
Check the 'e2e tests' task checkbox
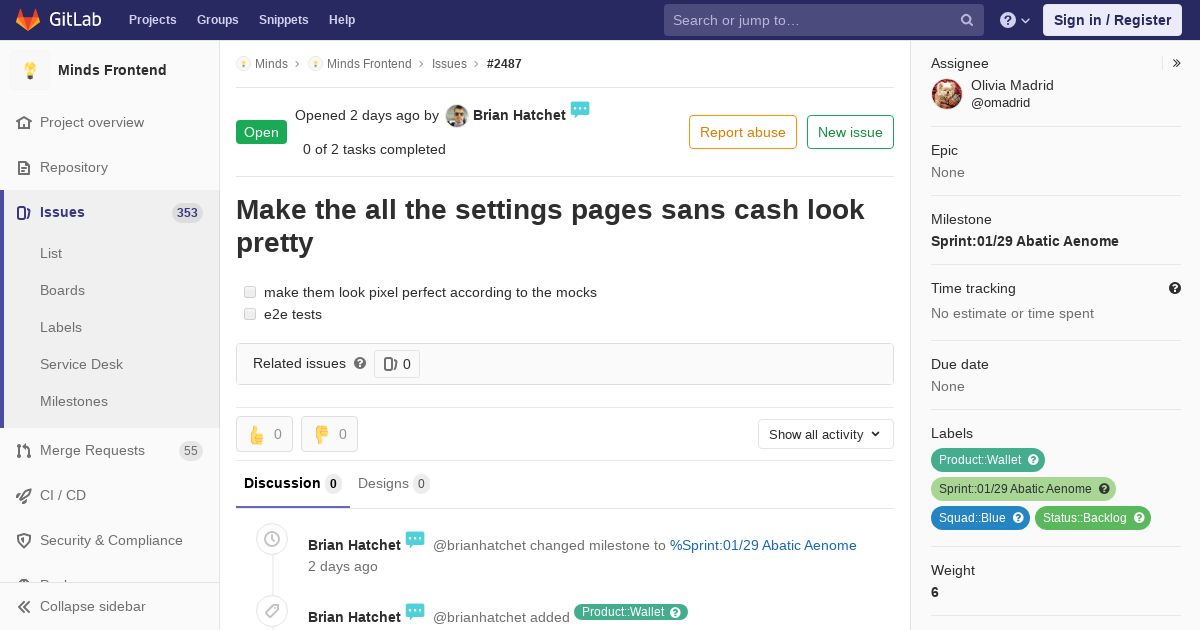click(x=250, y=314)
